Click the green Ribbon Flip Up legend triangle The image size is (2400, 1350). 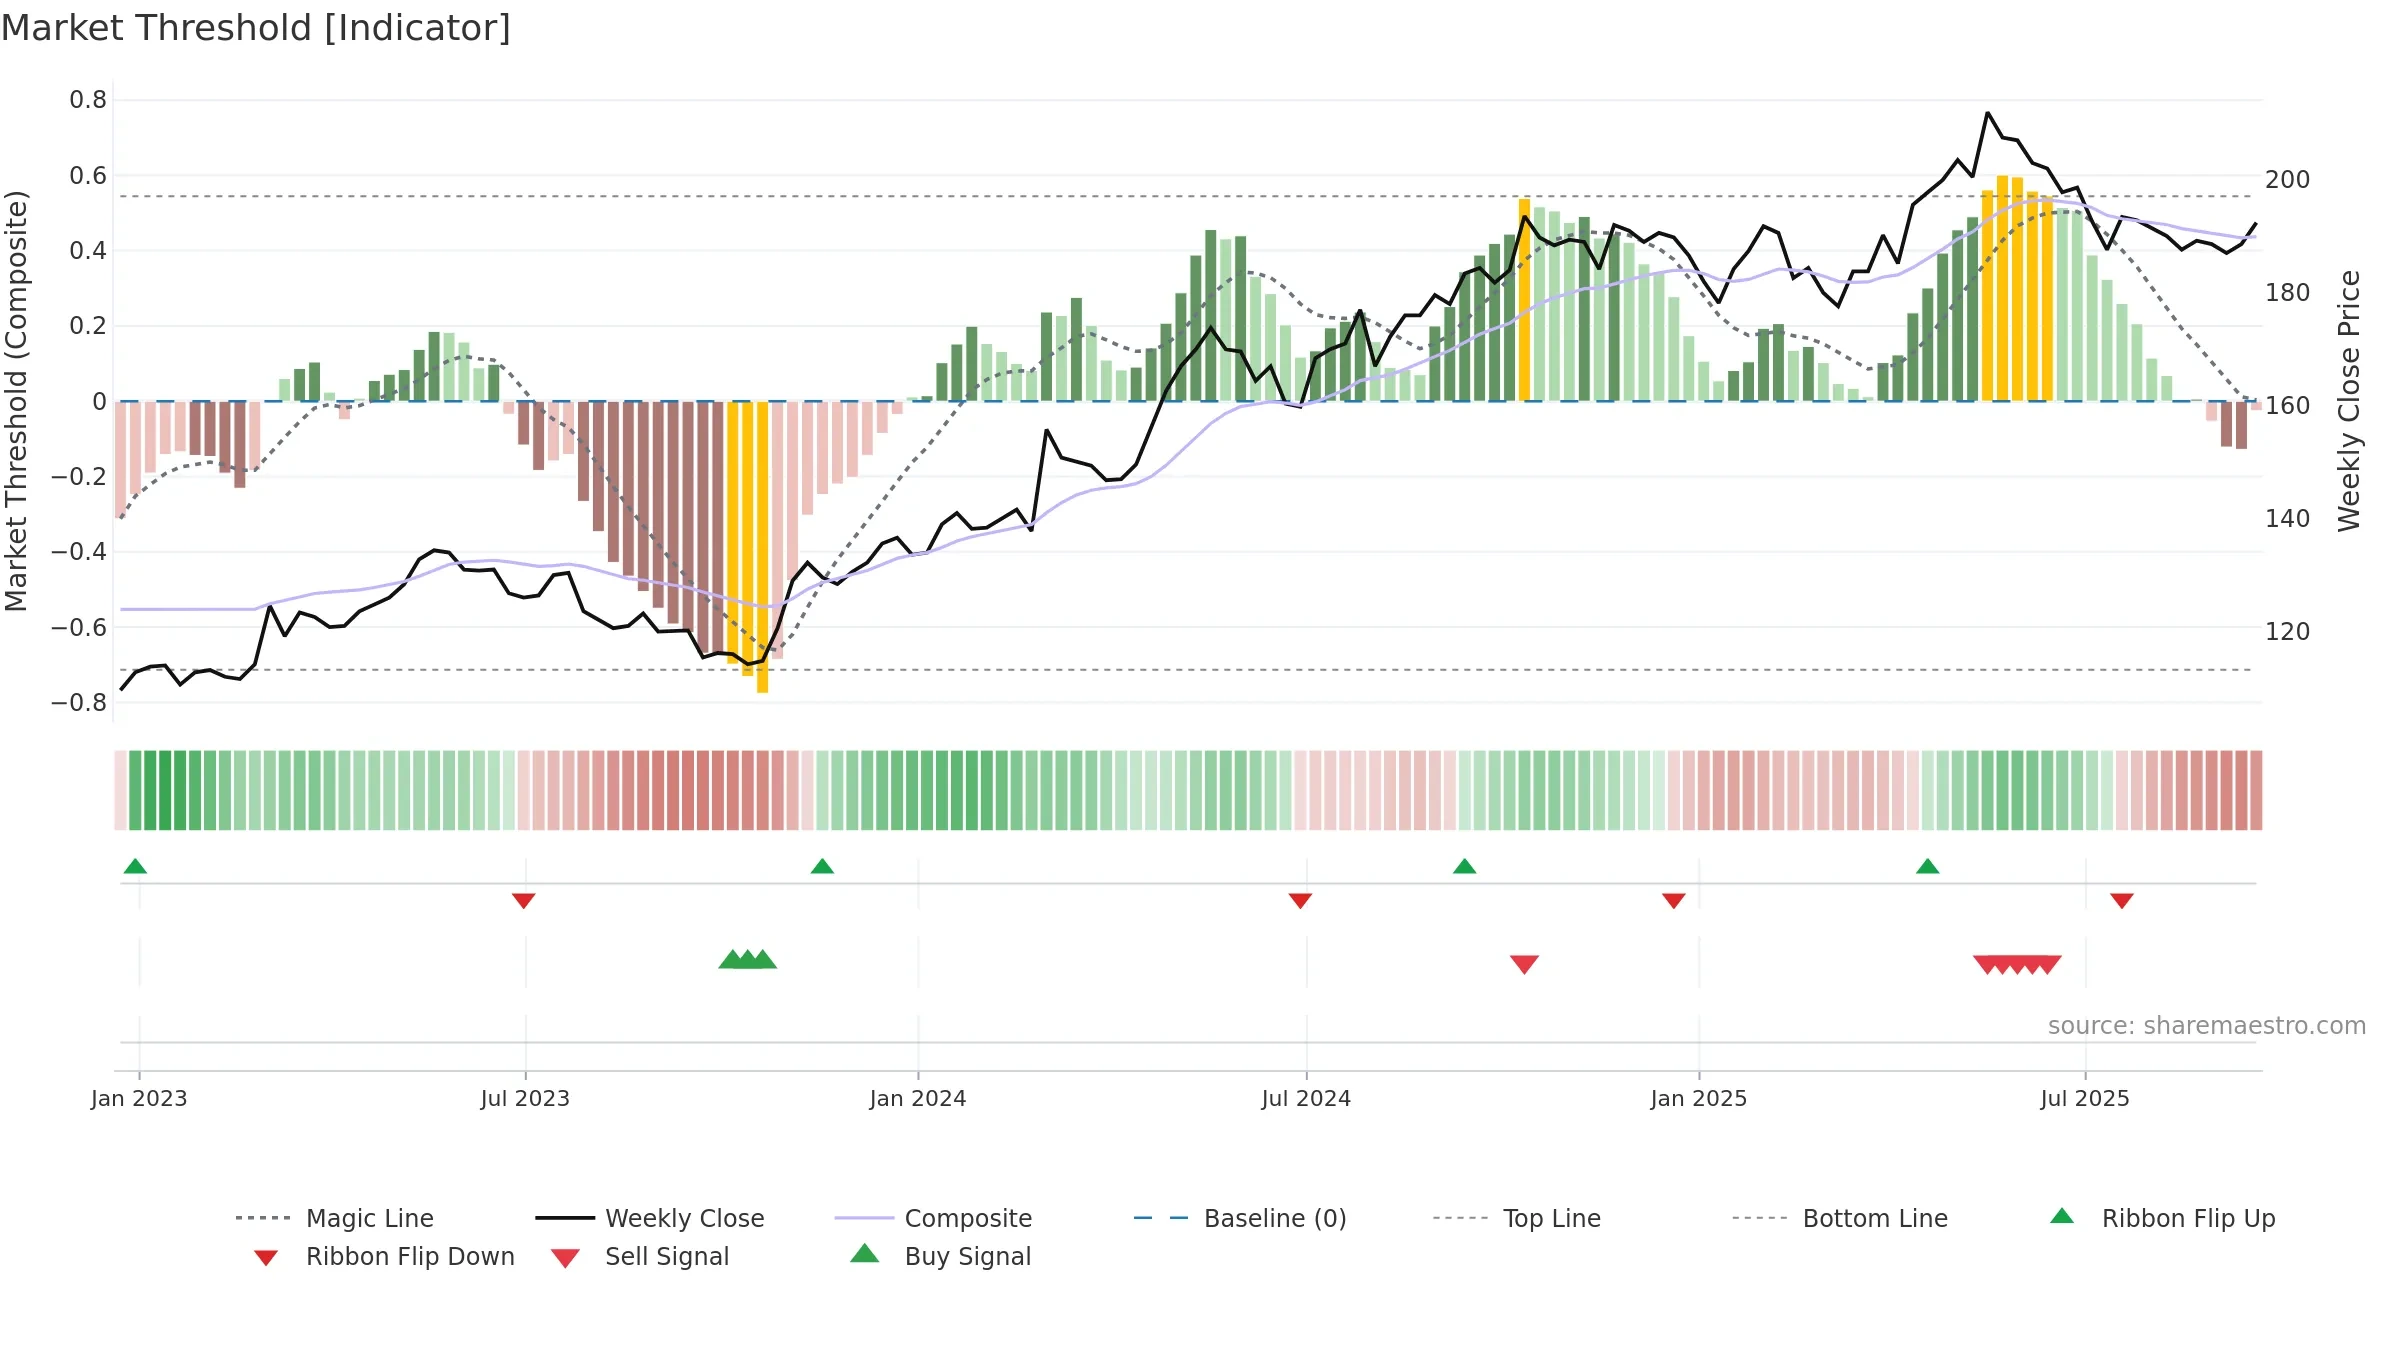tap(2062, 1216)
